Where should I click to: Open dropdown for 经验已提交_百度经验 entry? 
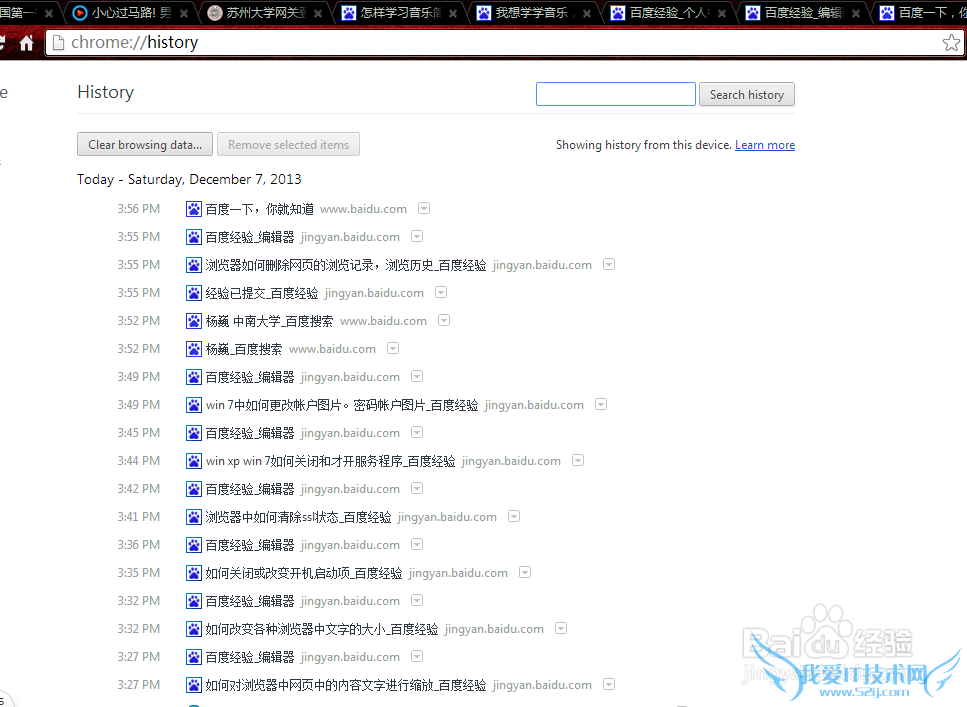(x=441, y=292)
